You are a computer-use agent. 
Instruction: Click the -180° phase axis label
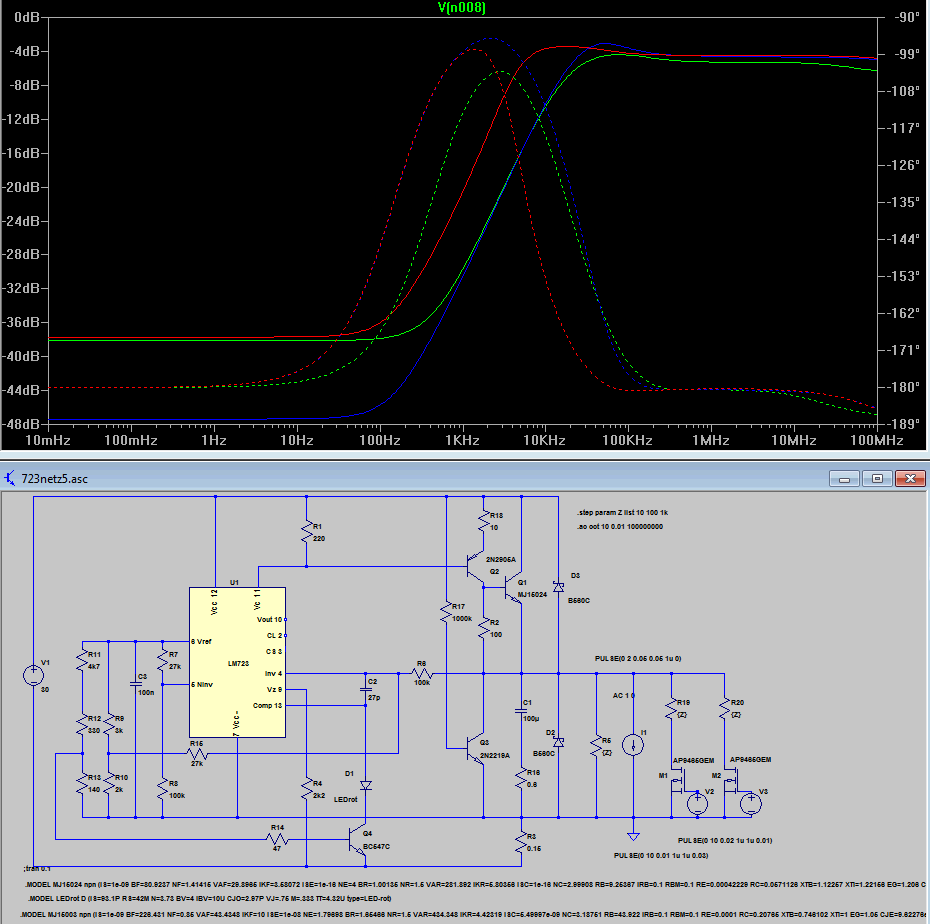903,387
